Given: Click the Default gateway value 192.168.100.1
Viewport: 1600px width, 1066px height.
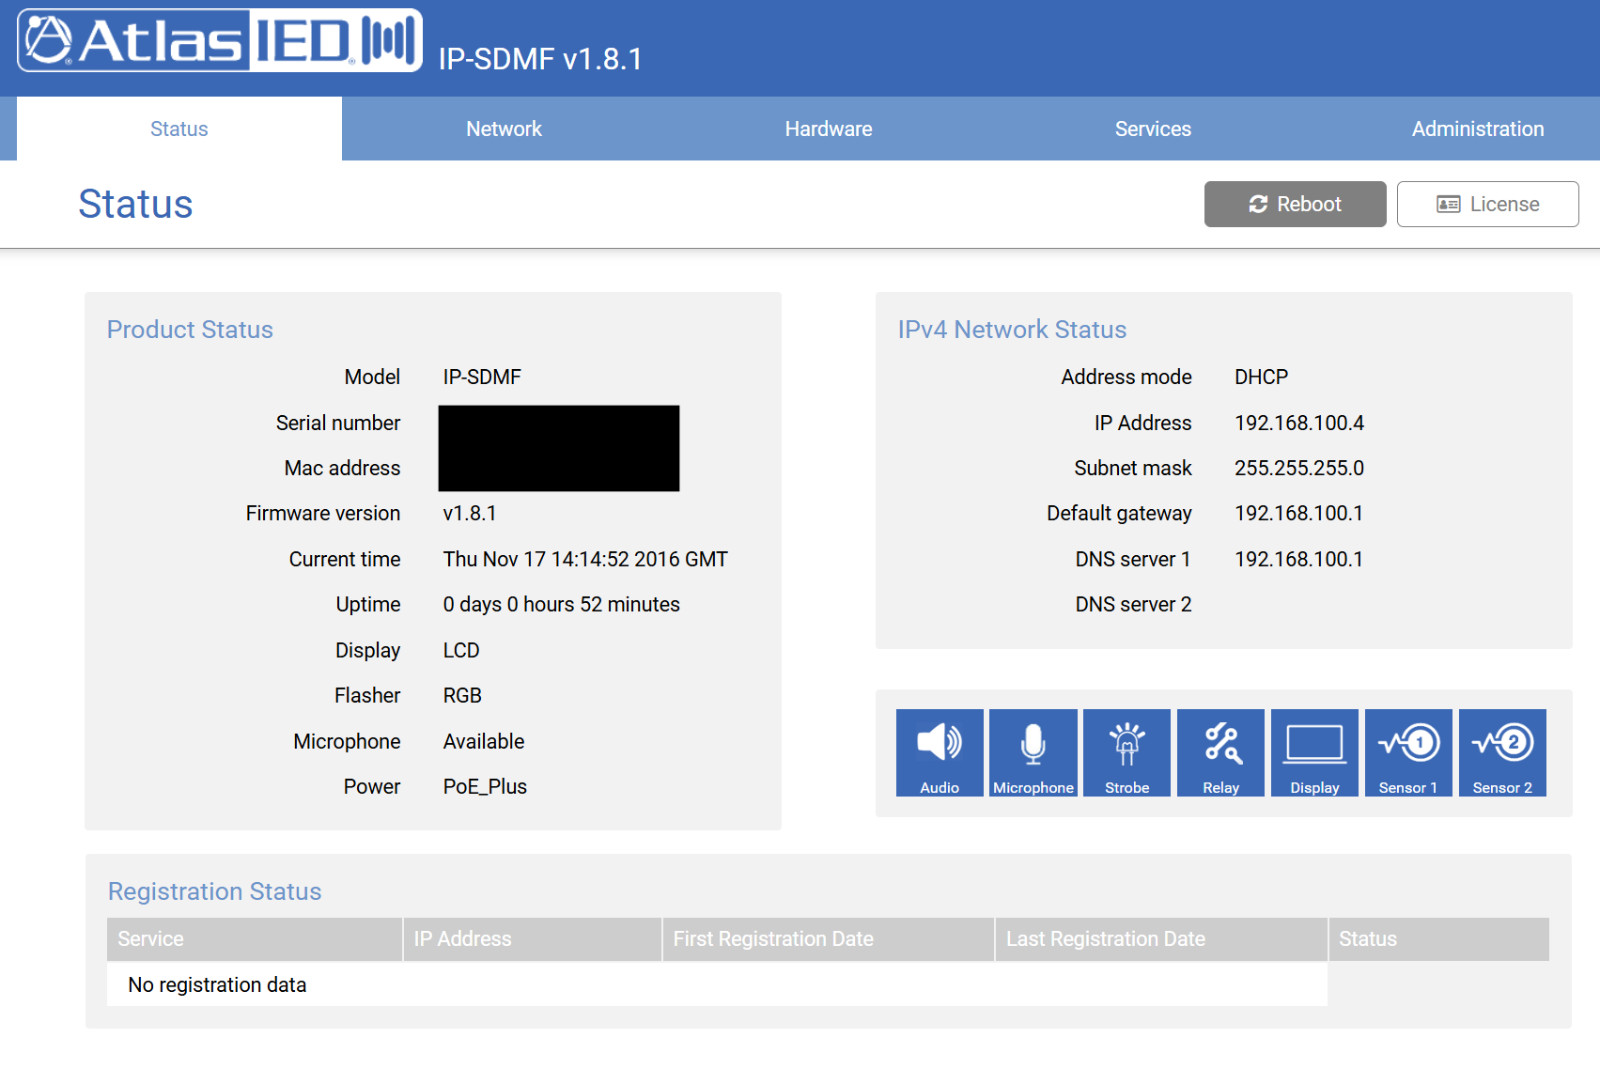Looking at the screenshot, I should [x=1298, y=513].
